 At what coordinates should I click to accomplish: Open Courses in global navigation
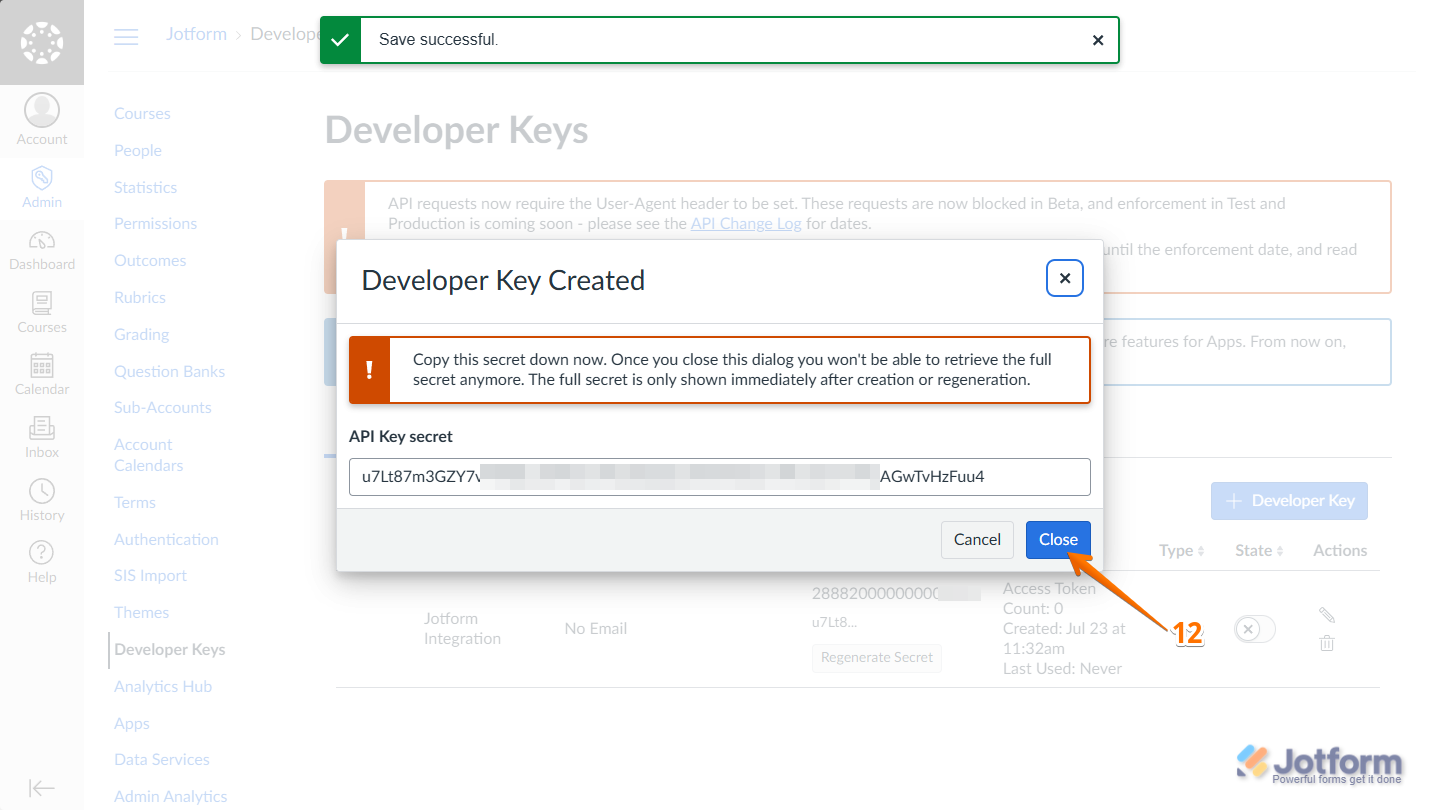[x=42, y=313]
